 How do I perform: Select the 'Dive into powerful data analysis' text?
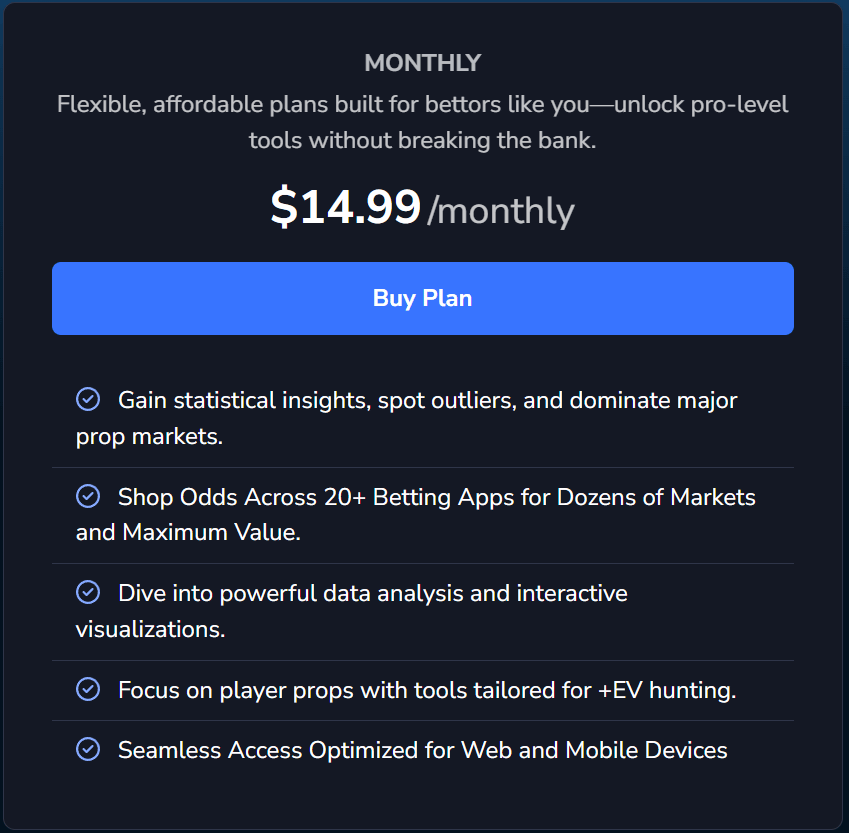pyautogui.click(x=372, y=593)
